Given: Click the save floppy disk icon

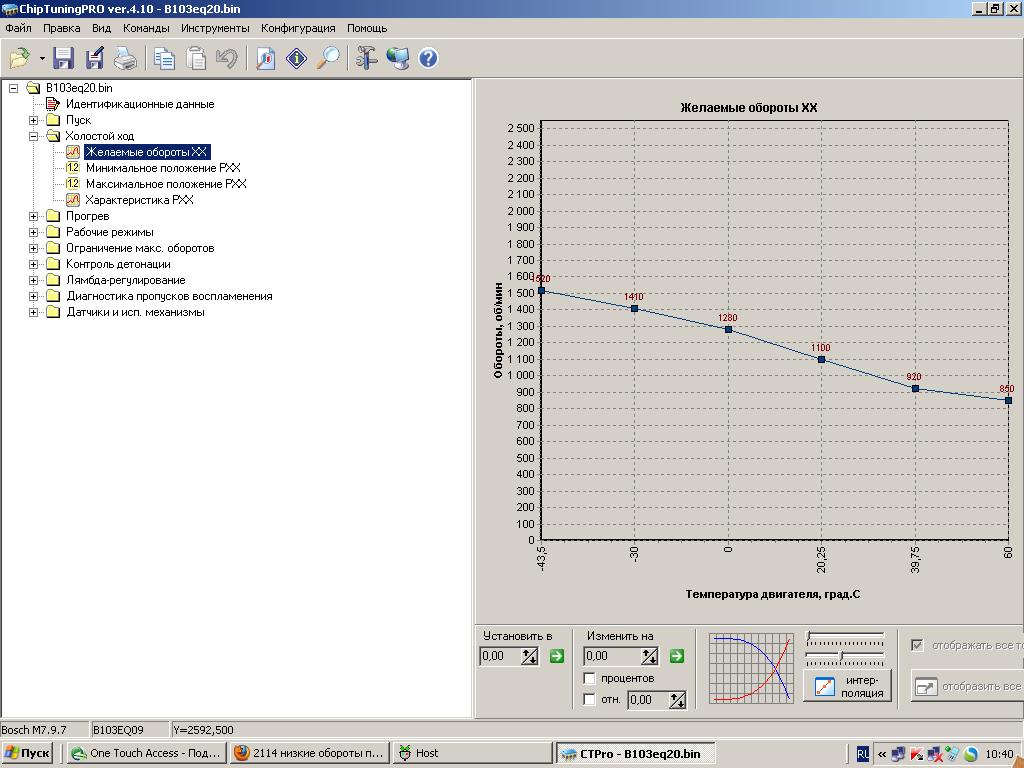Looking at the screenshot, I should pos(64,59).
